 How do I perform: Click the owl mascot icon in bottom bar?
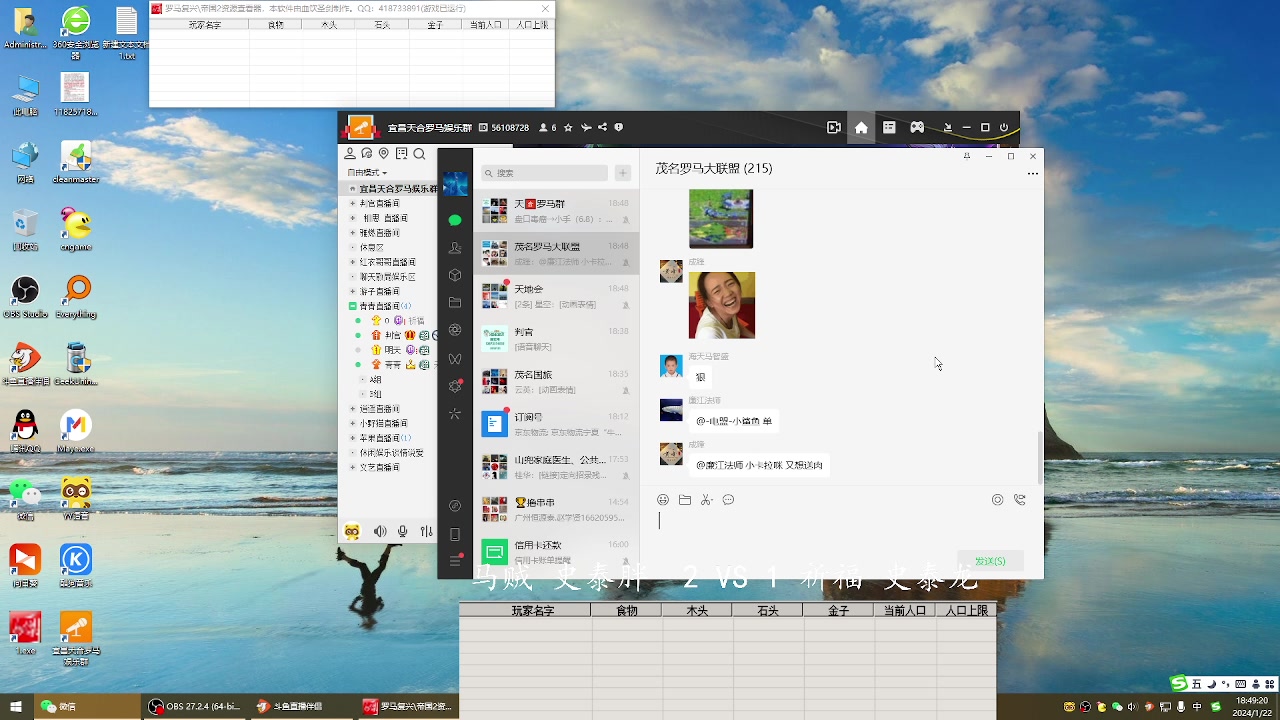(x=352, y=532)
